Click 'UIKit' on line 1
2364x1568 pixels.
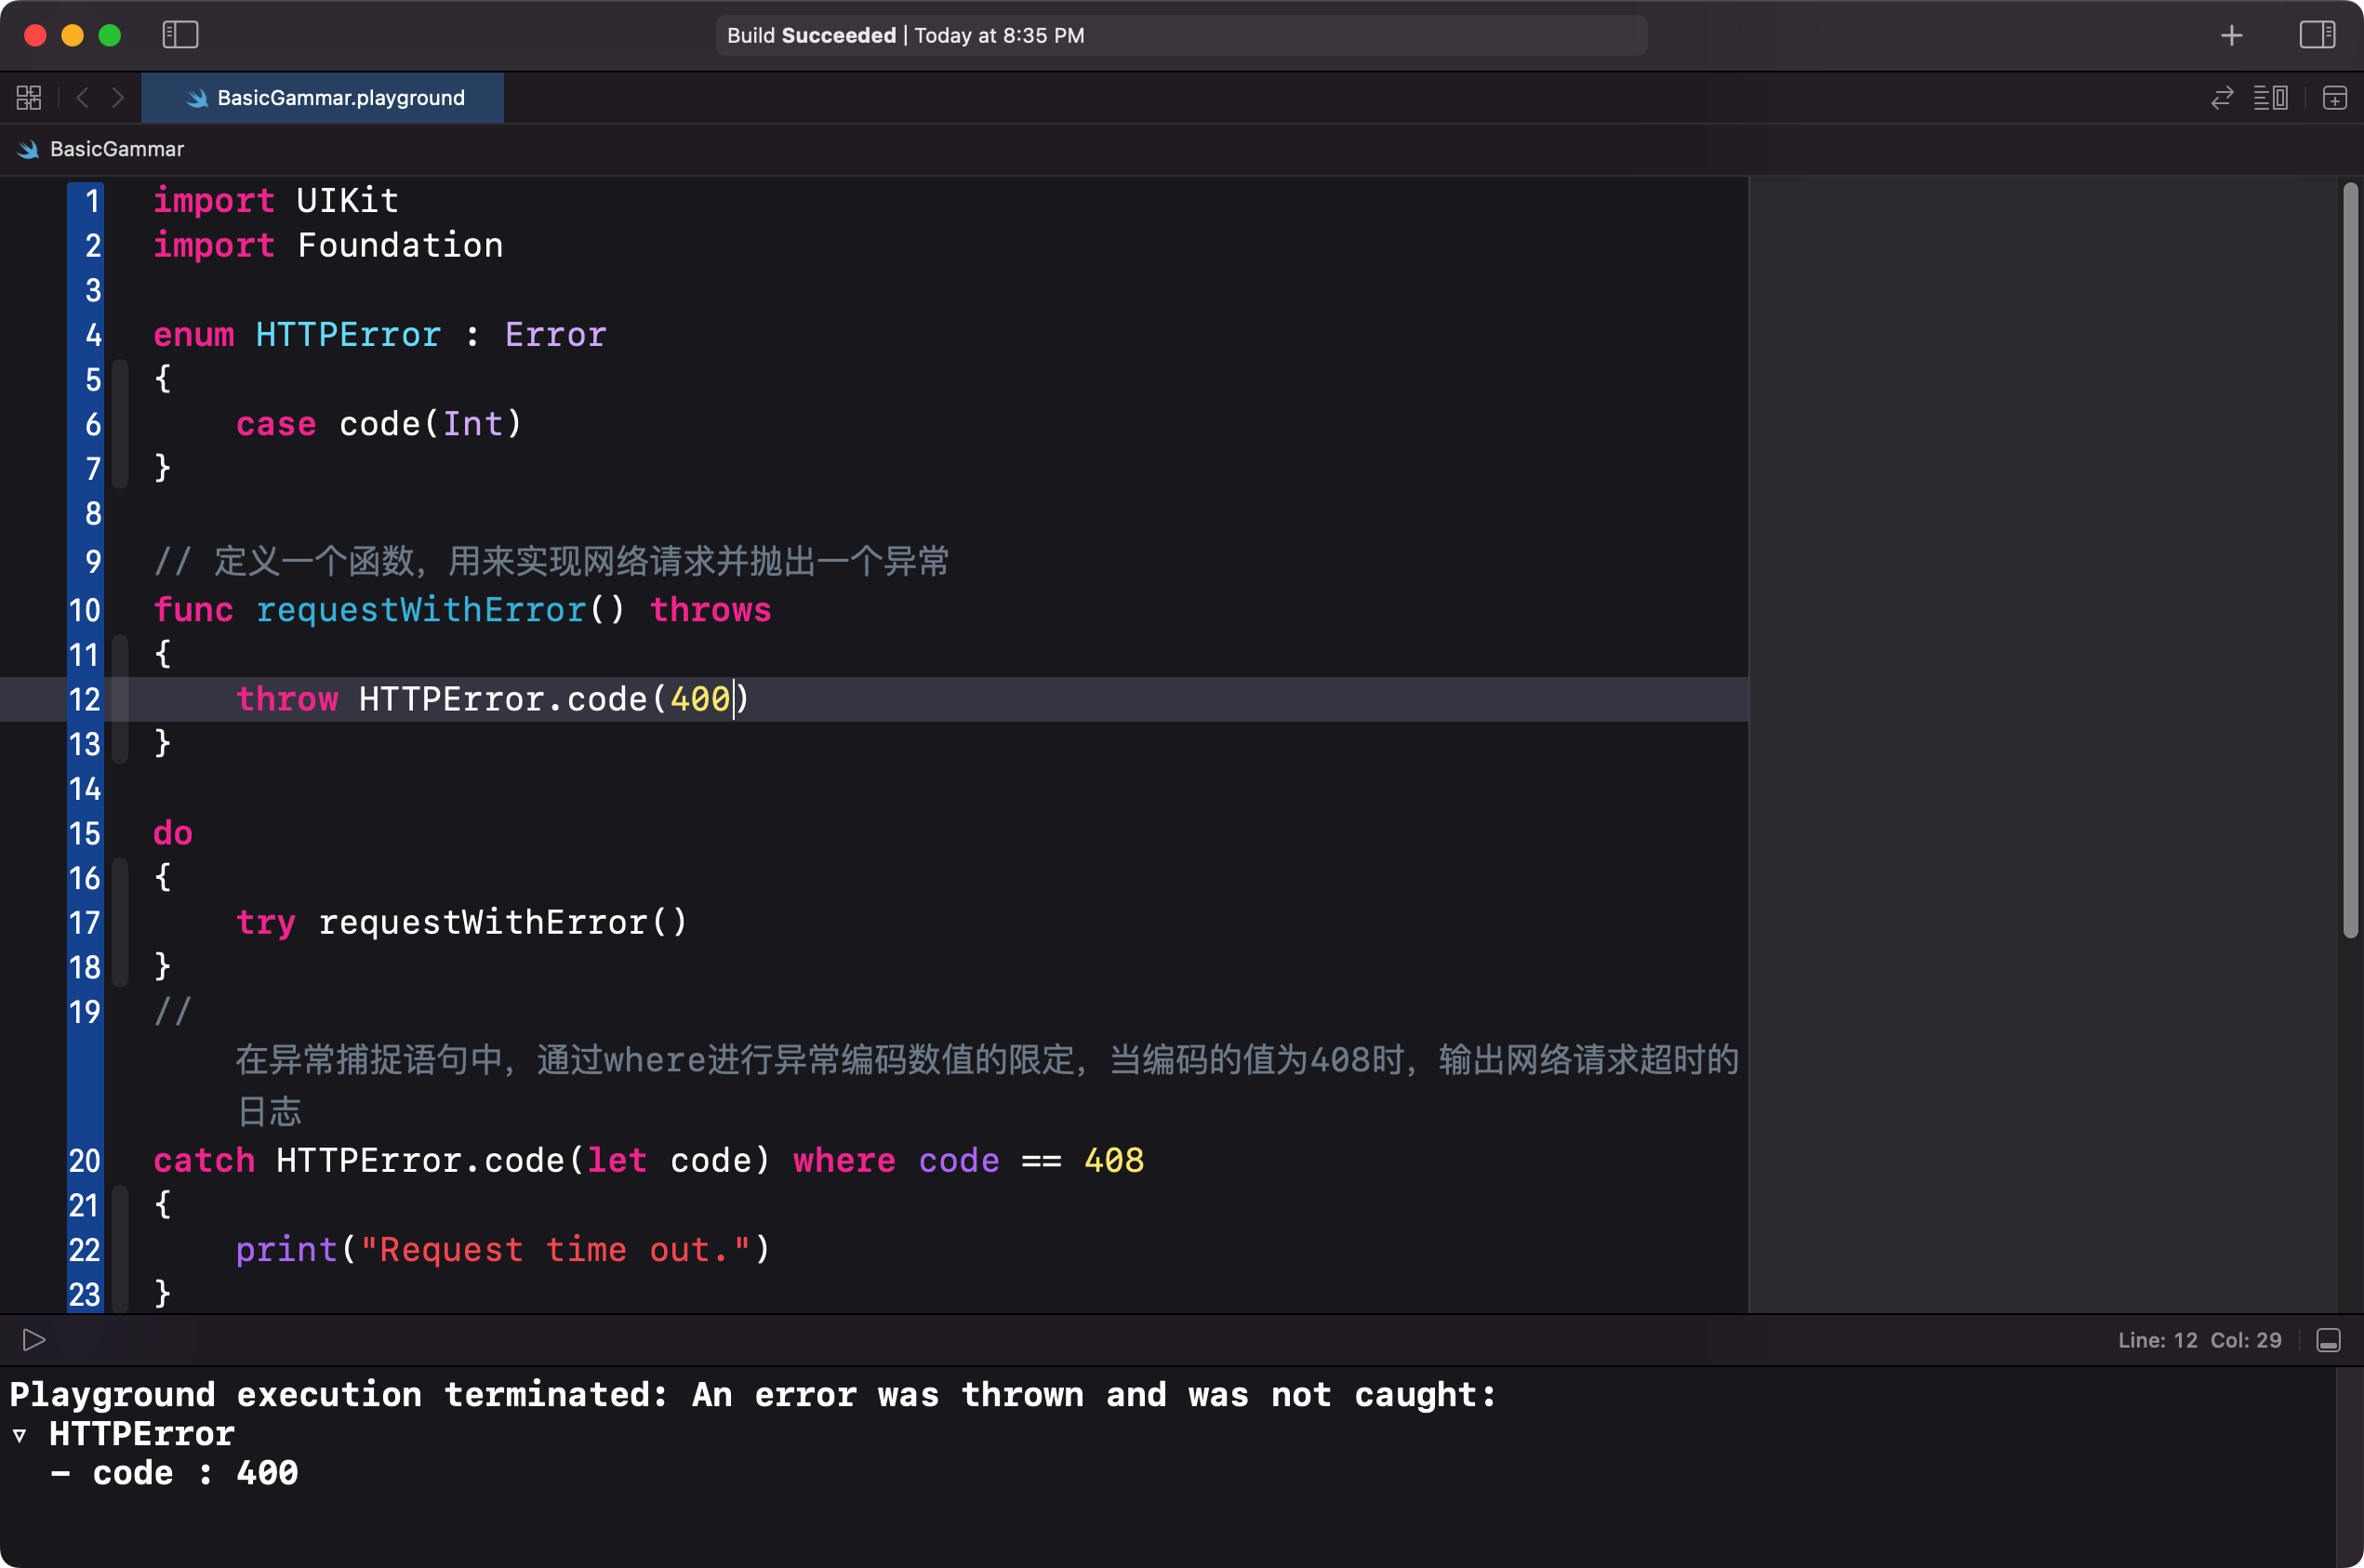point(347,200)
